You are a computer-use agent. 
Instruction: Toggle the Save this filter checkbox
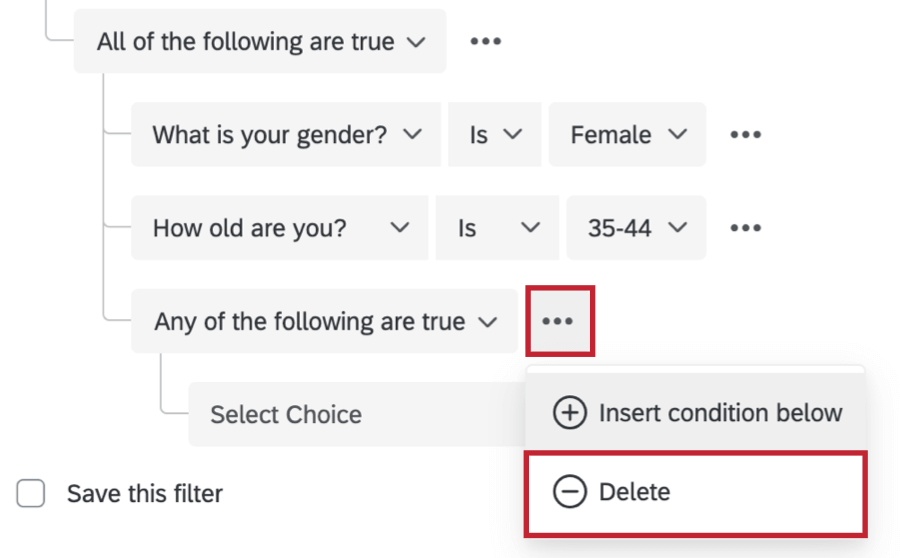(31, 493)
